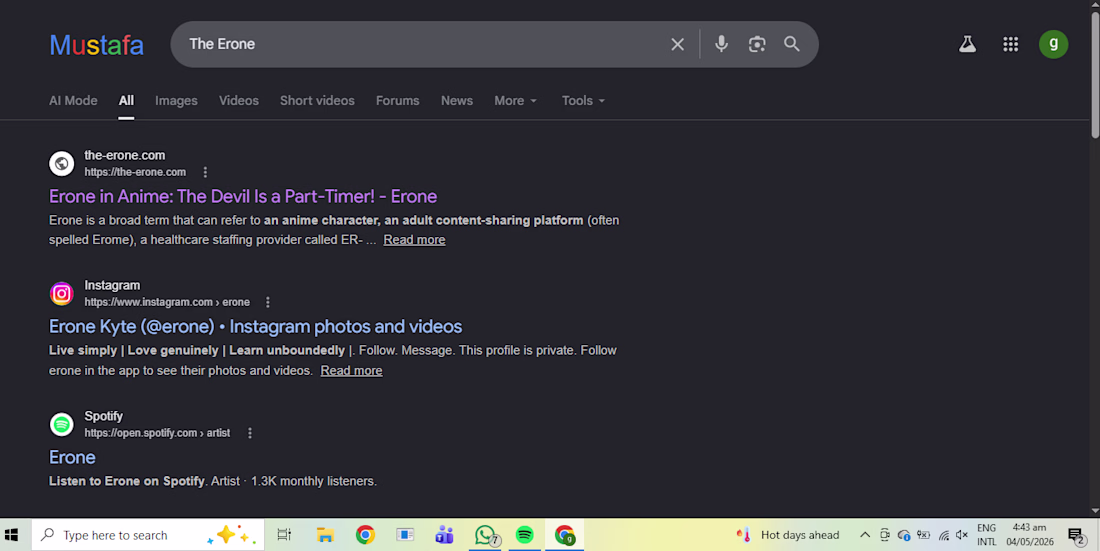The image size is (1100, 551).
Task: Expand the More search filters dropdown
Action: (x=516, y=100)
